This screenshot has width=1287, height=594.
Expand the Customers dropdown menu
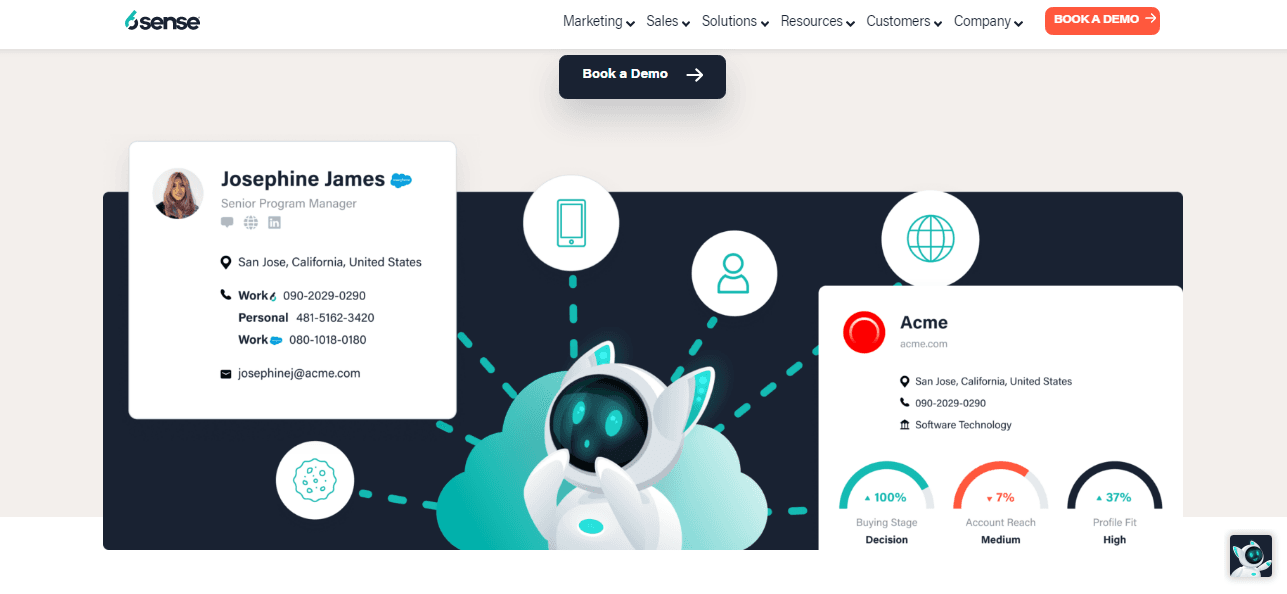click(x=904, y=21)
